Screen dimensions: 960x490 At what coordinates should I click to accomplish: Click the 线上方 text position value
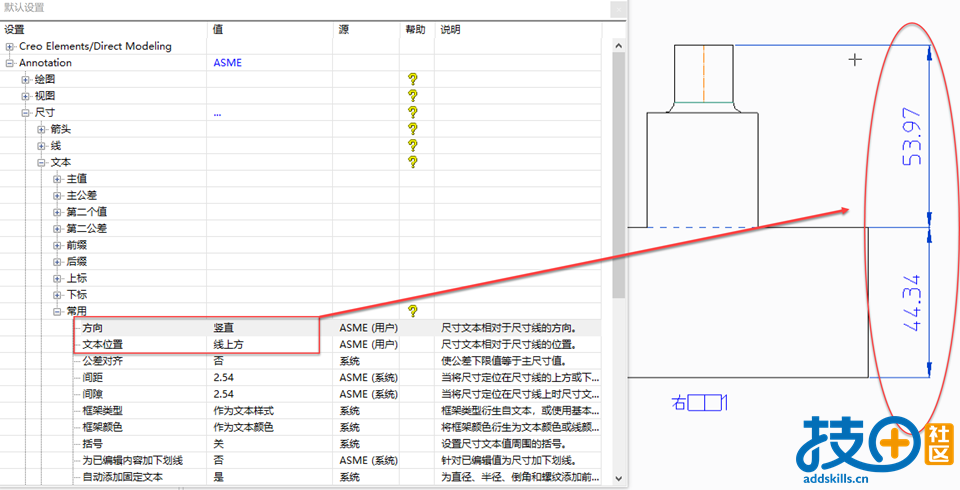pos(228,344)
